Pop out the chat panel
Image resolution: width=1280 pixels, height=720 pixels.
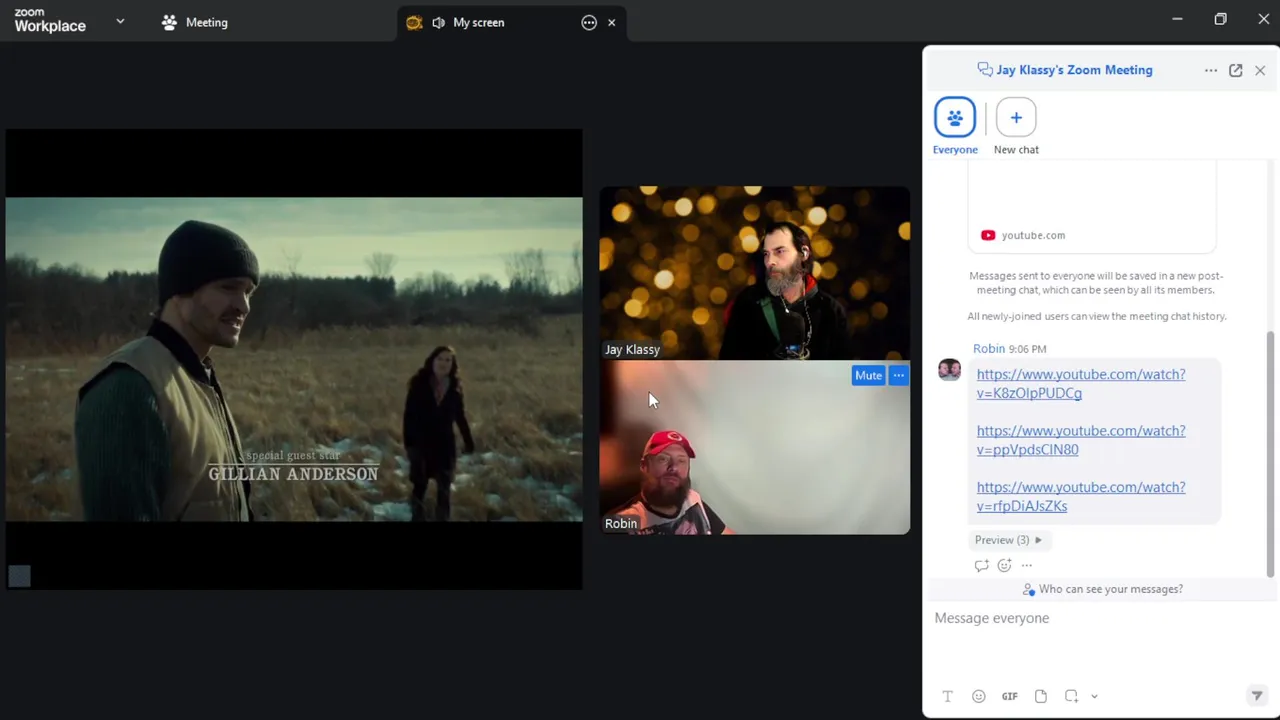click(1236, 70)
